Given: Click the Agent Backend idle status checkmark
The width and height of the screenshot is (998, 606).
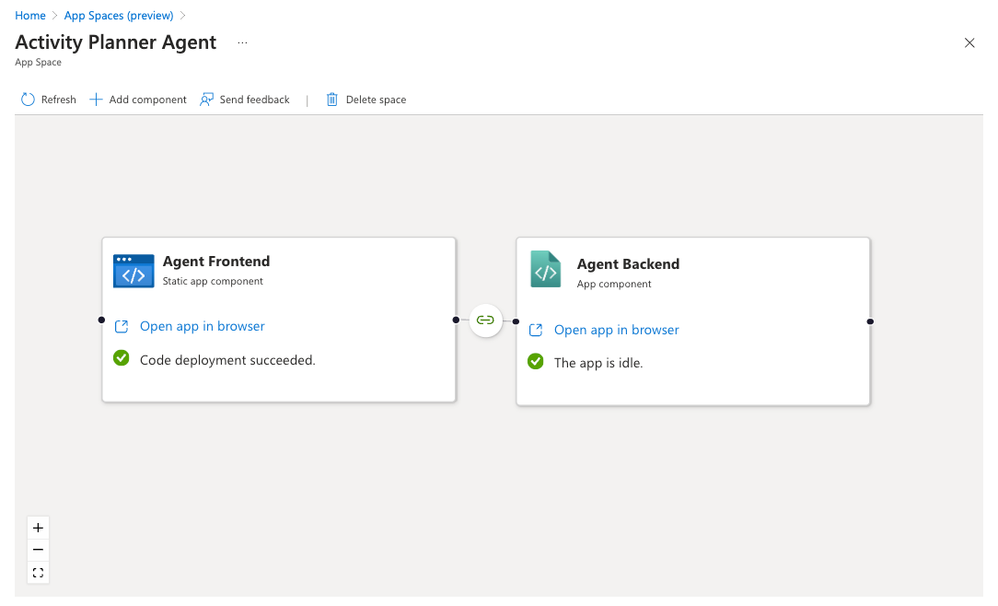Looking at the screenshot, I should (535, 362).
